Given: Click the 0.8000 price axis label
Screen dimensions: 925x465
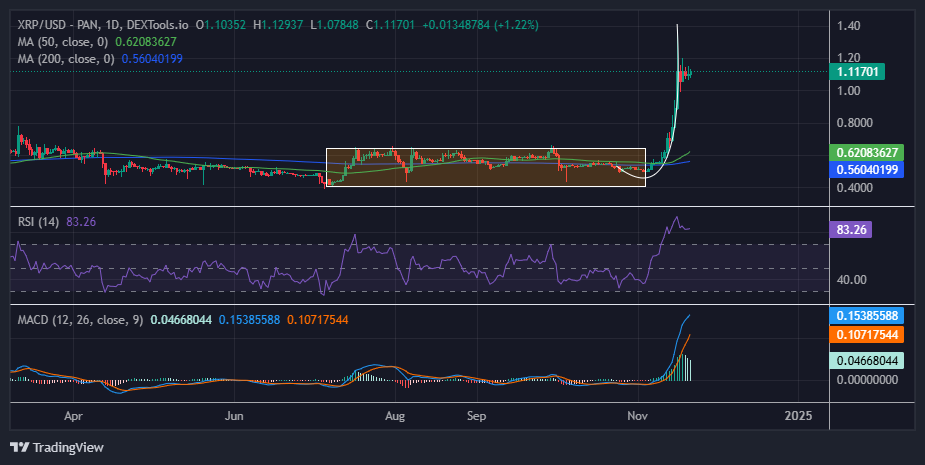Looking at the screenshot, I should 854,123.
